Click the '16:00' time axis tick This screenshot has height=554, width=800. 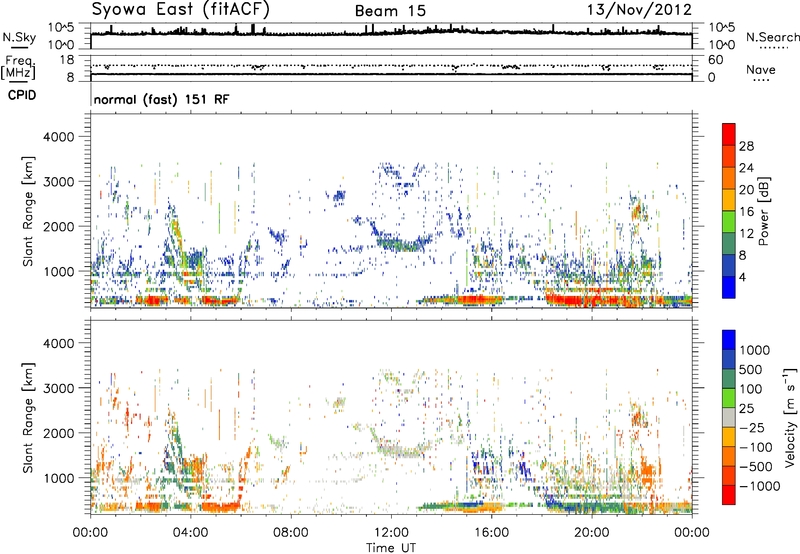[x=491, y=533]
